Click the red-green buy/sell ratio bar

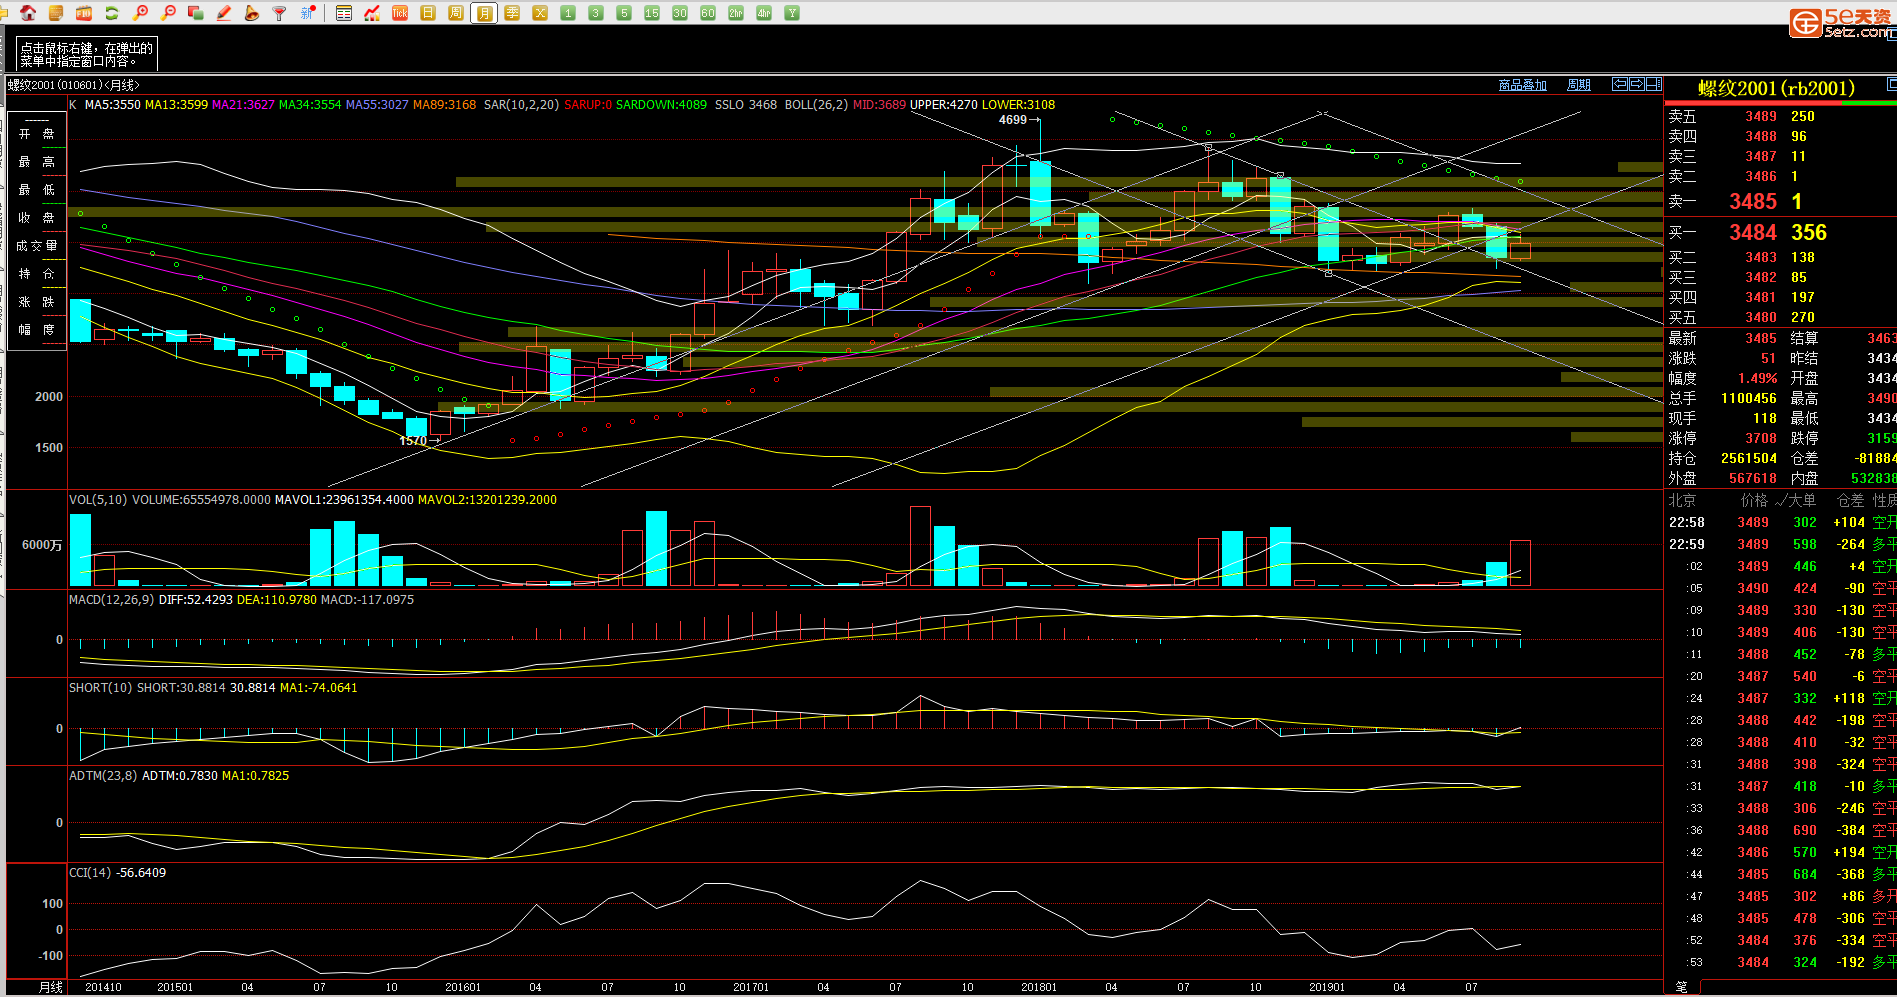coord(1780,102)
